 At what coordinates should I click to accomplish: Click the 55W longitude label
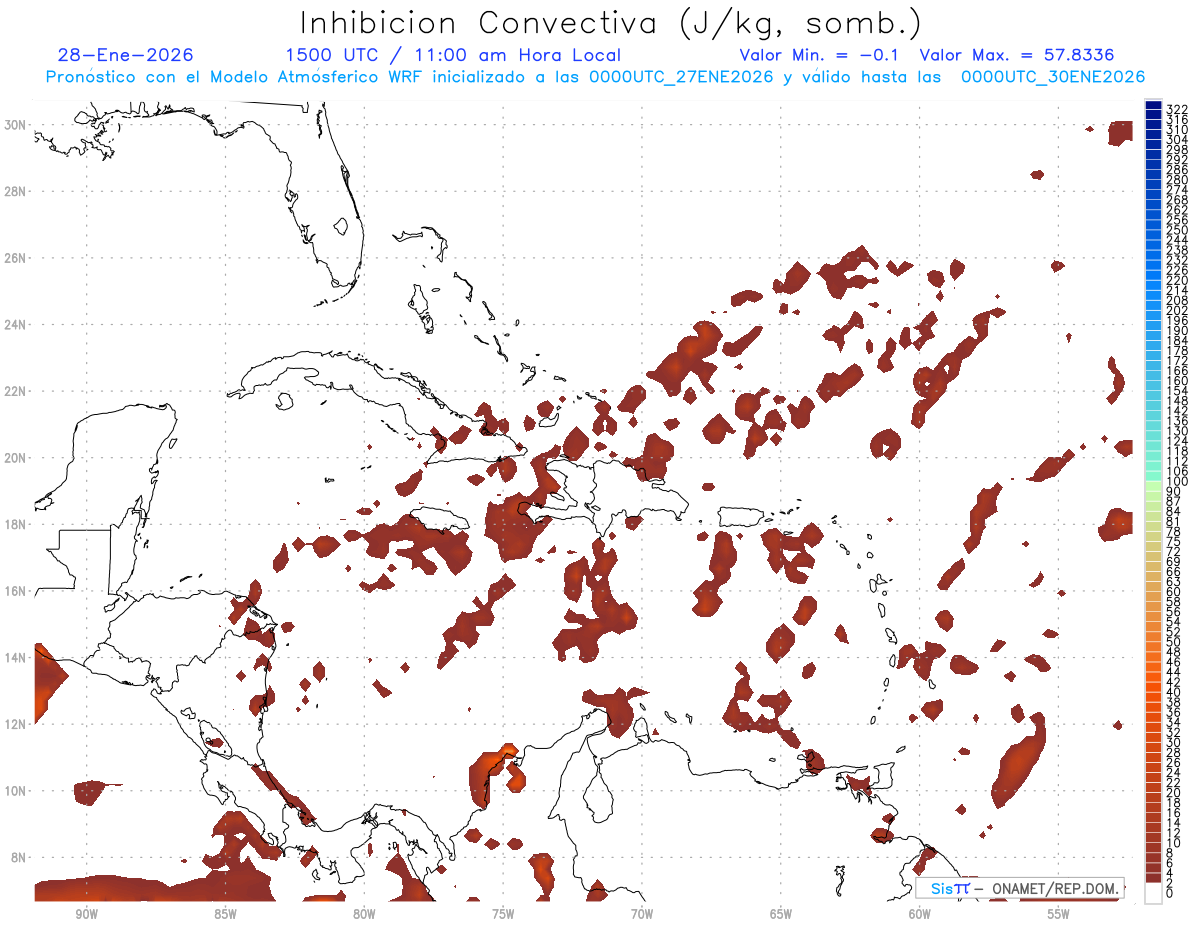point(1059,913)
